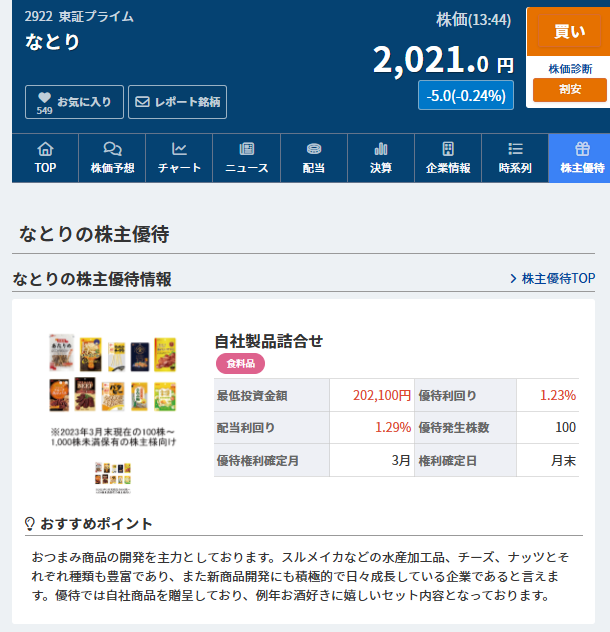Open the 株主優待TOP link
This screenshot has width=610, height=632.
point(558,279)
